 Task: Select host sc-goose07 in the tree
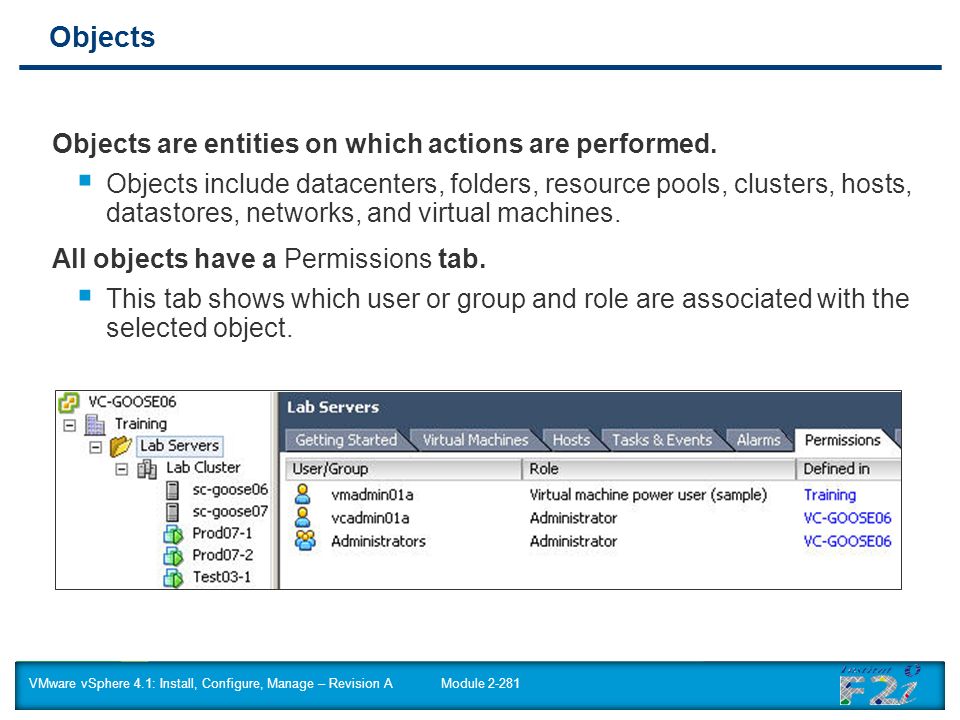(230, 511)
